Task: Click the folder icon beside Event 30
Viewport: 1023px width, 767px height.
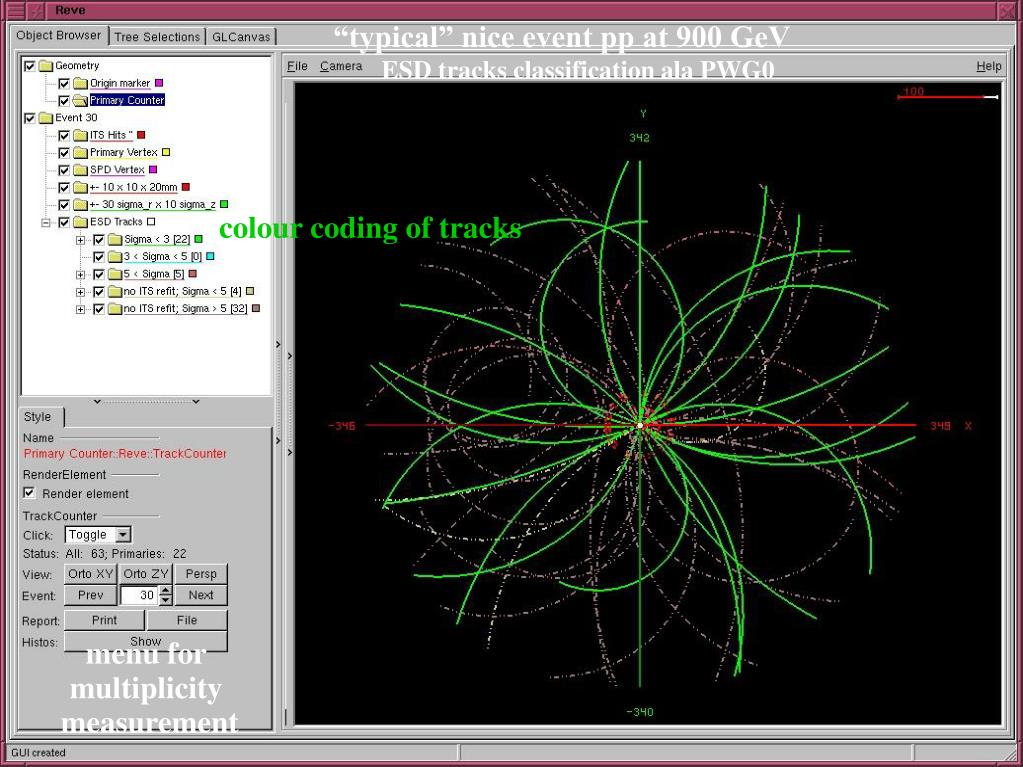Action: 45,118
